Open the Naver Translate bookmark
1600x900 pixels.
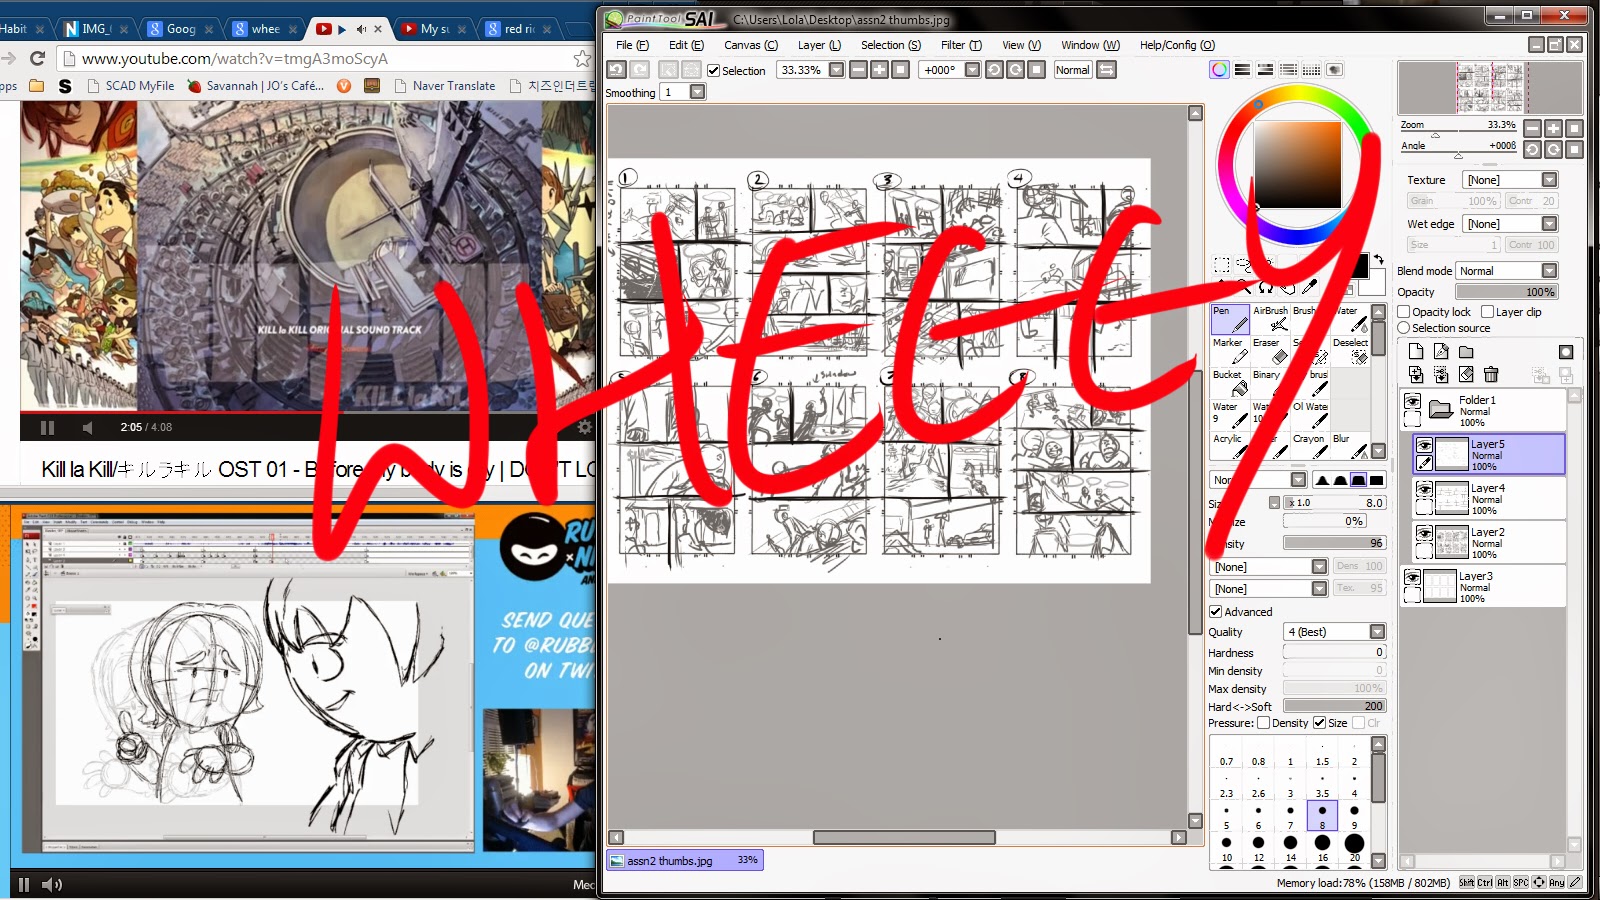pyautogui.click(x=445, y=86)
